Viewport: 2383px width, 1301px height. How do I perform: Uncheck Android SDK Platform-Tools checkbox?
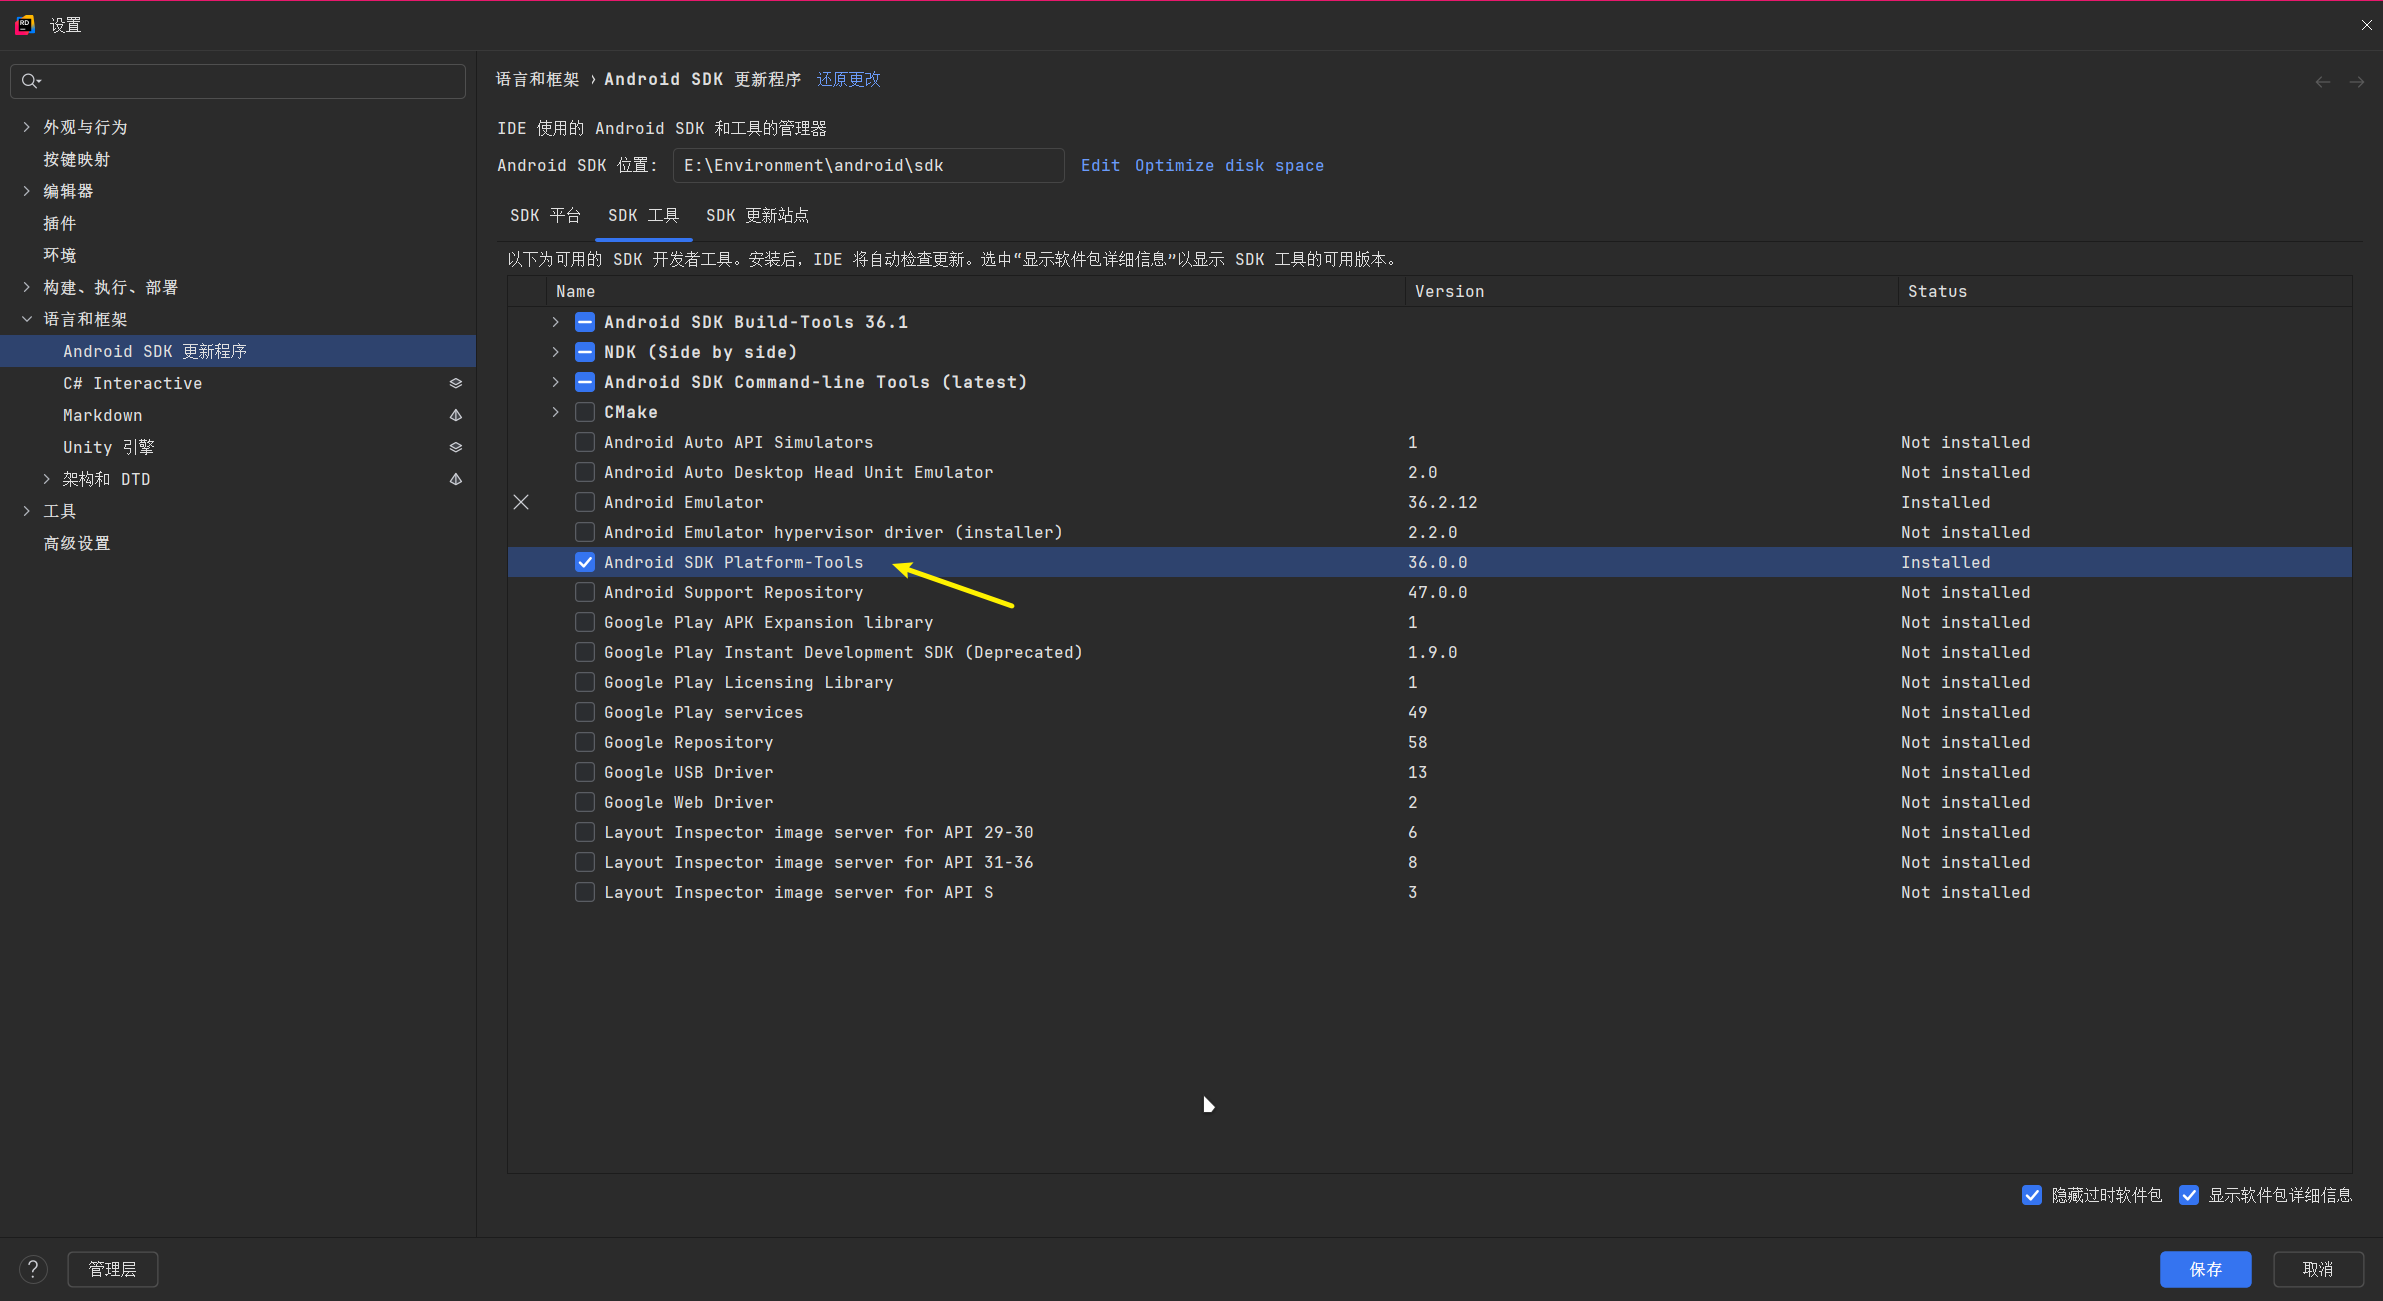585,562
